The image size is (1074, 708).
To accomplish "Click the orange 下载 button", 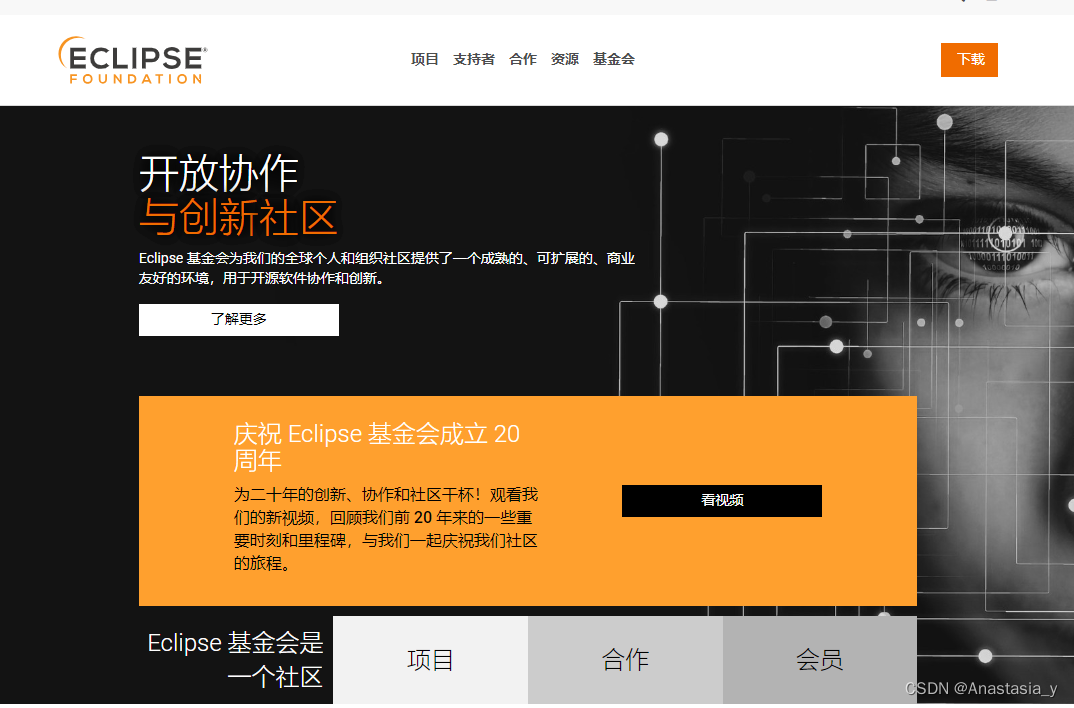I will (969, 60).
